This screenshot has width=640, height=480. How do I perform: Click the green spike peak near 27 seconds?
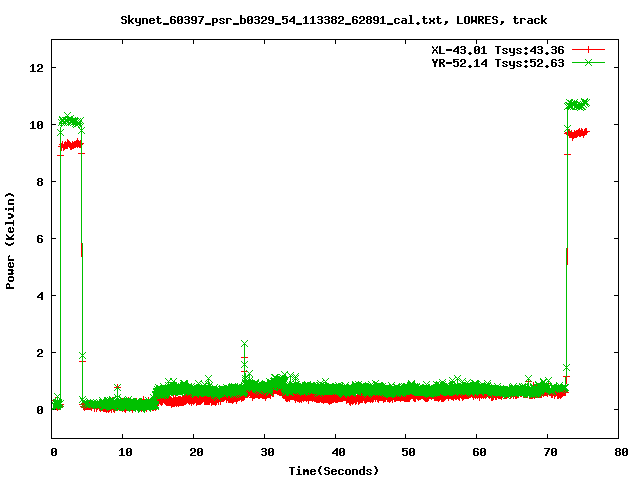(x=244, y=344)
